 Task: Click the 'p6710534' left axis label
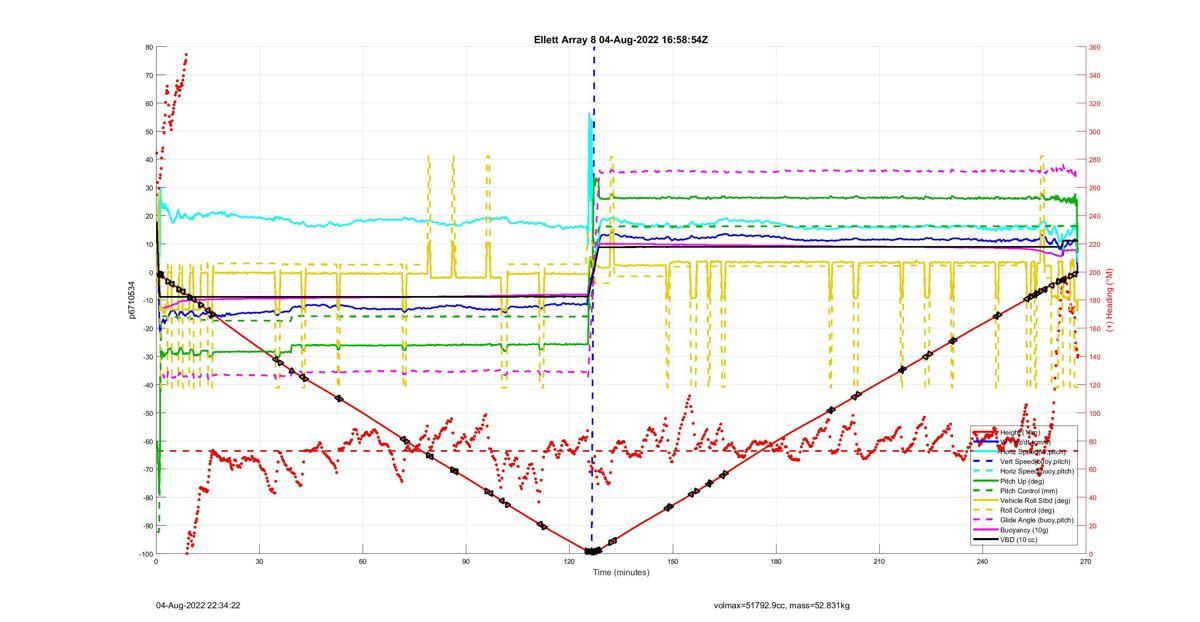pyautogui.click(x=131, y=300)
